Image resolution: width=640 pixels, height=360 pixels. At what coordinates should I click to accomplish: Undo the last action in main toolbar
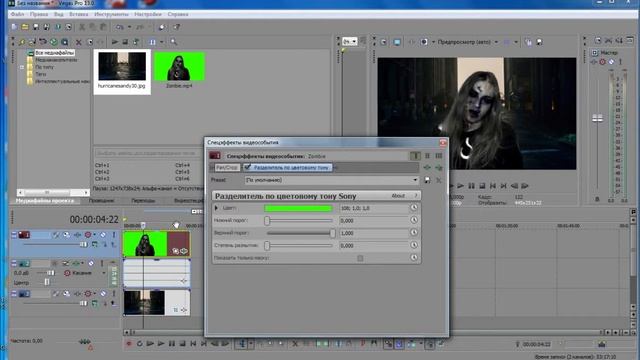pos(119,27)
